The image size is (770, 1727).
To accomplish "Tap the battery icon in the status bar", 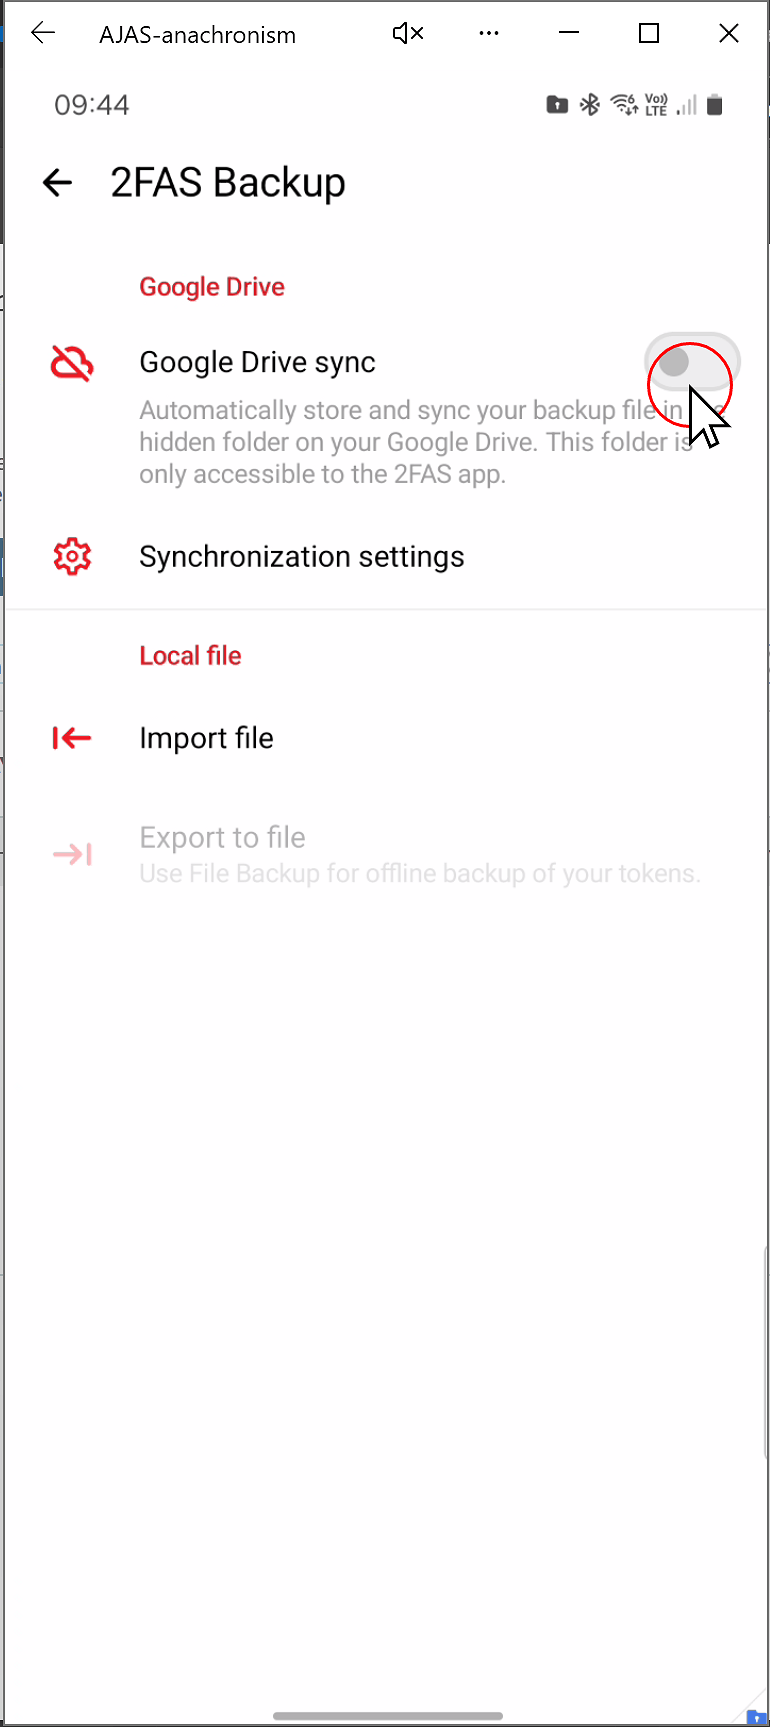I will [714, 104].
